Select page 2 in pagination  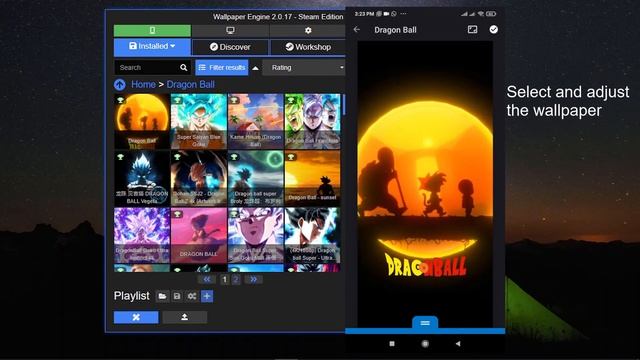pyautogui.click(x=236, y=280)
